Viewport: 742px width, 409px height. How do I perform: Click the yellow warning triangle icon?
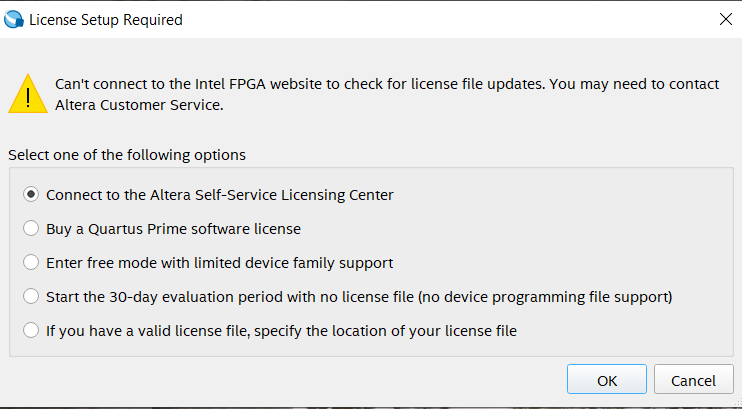pyautogui.click(x=27, y=95)
